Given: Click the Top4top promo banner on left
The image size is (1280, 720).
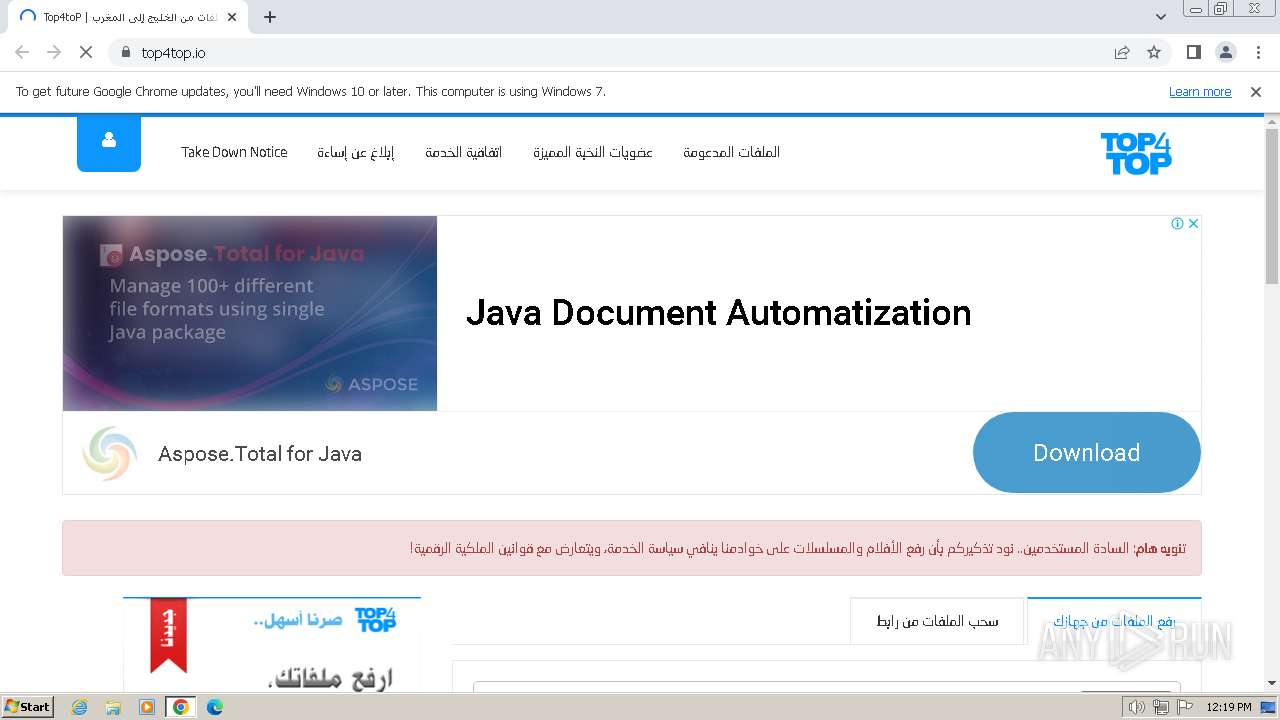Looking at the screenshot, I should (x=272, y=644).
